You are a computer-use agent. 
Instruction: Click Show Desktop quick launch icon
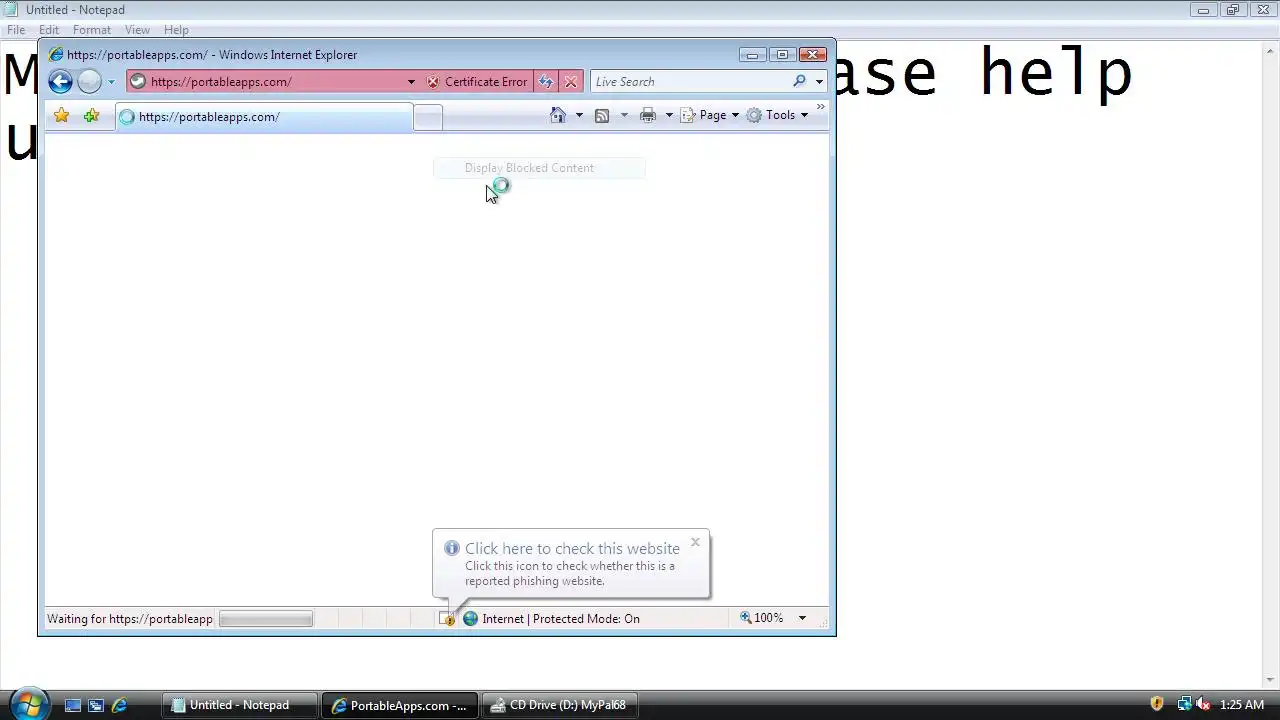pyautogui.click(x=73, y=705)
